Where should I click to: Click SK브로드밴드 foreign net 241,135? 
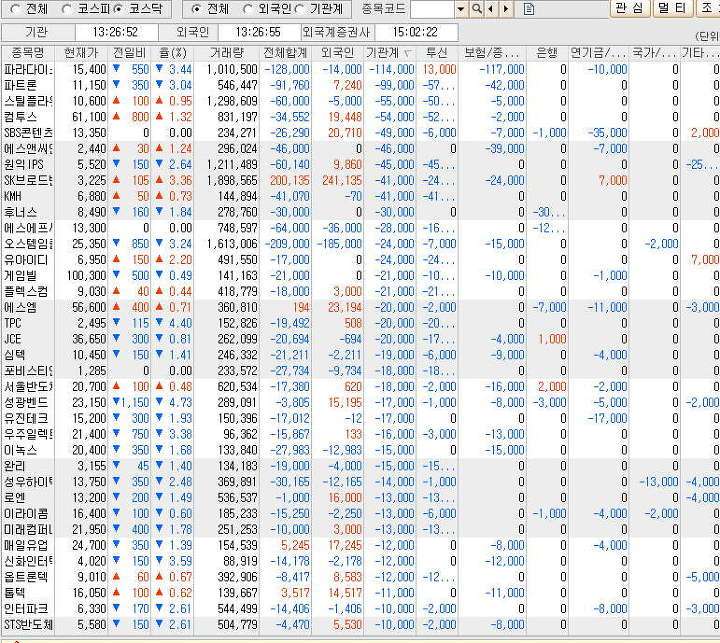[342, 180]
